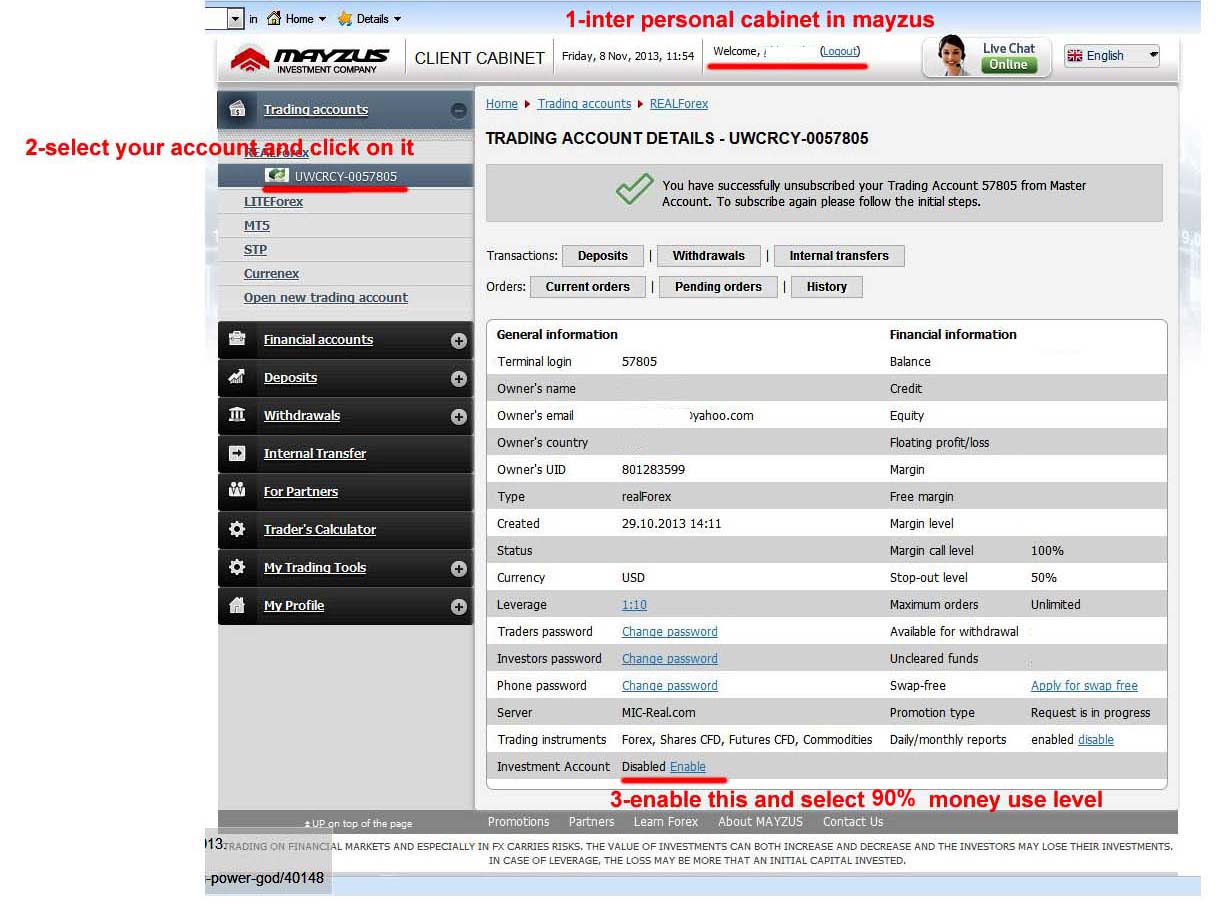The image size is (1228, 924).
Task: Open Trader's Calculator from sidebar
Action: coord(320,530)
